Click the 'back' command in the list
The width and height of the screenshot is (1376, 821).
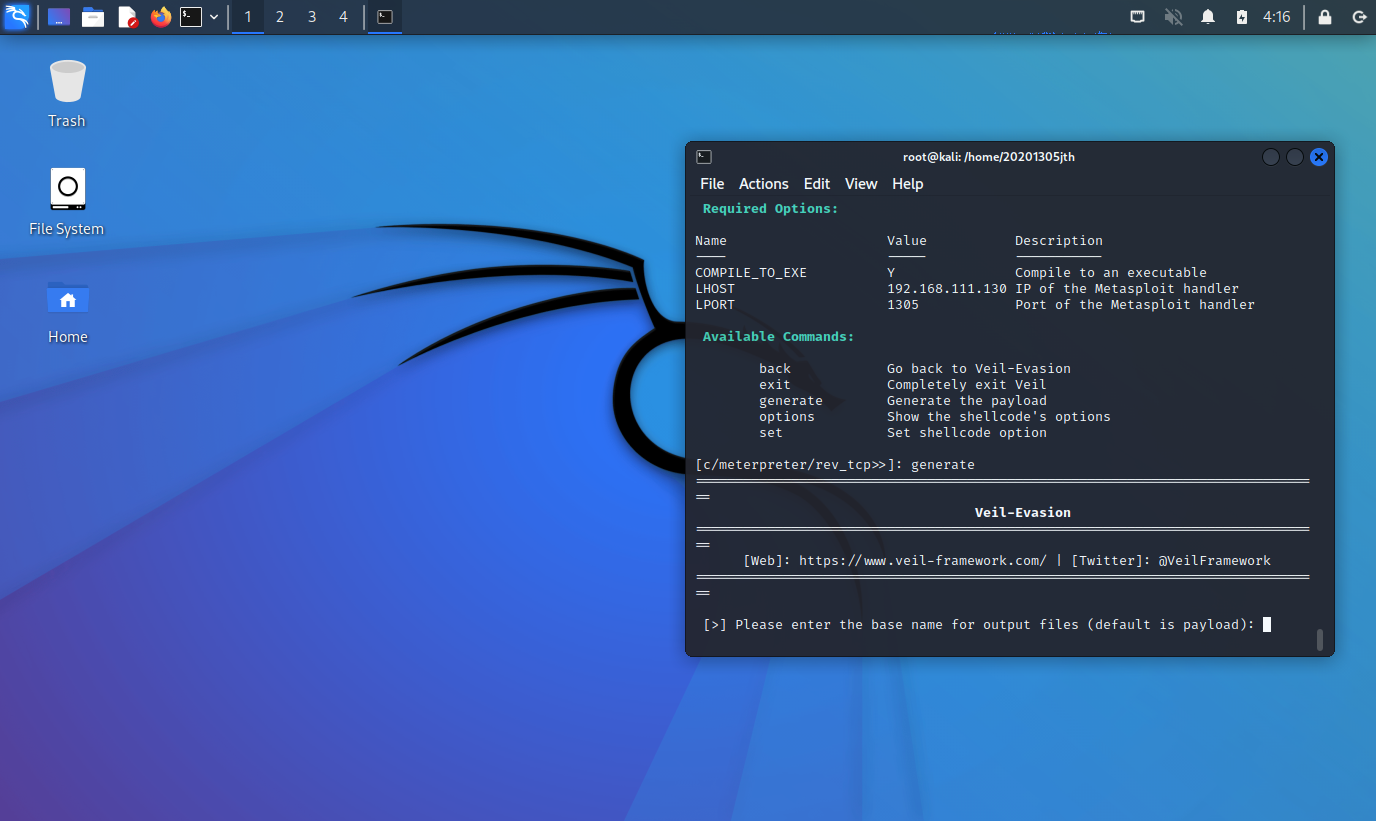[775, 369]
